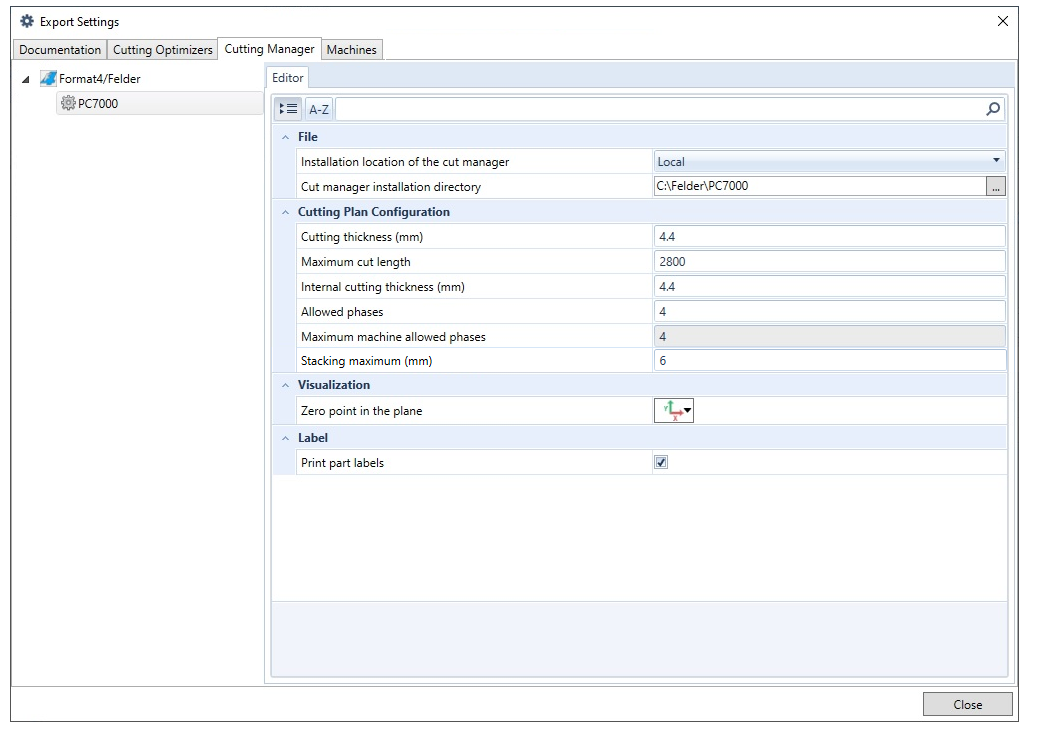
Task: Switch to the Cutting Optimizers tab
Action: [x=163, y=50]
